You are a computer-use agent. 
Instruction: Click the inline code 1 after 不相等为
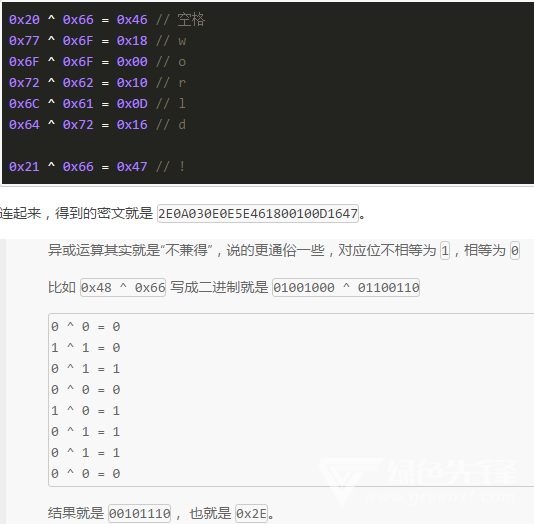click(445, 251)
